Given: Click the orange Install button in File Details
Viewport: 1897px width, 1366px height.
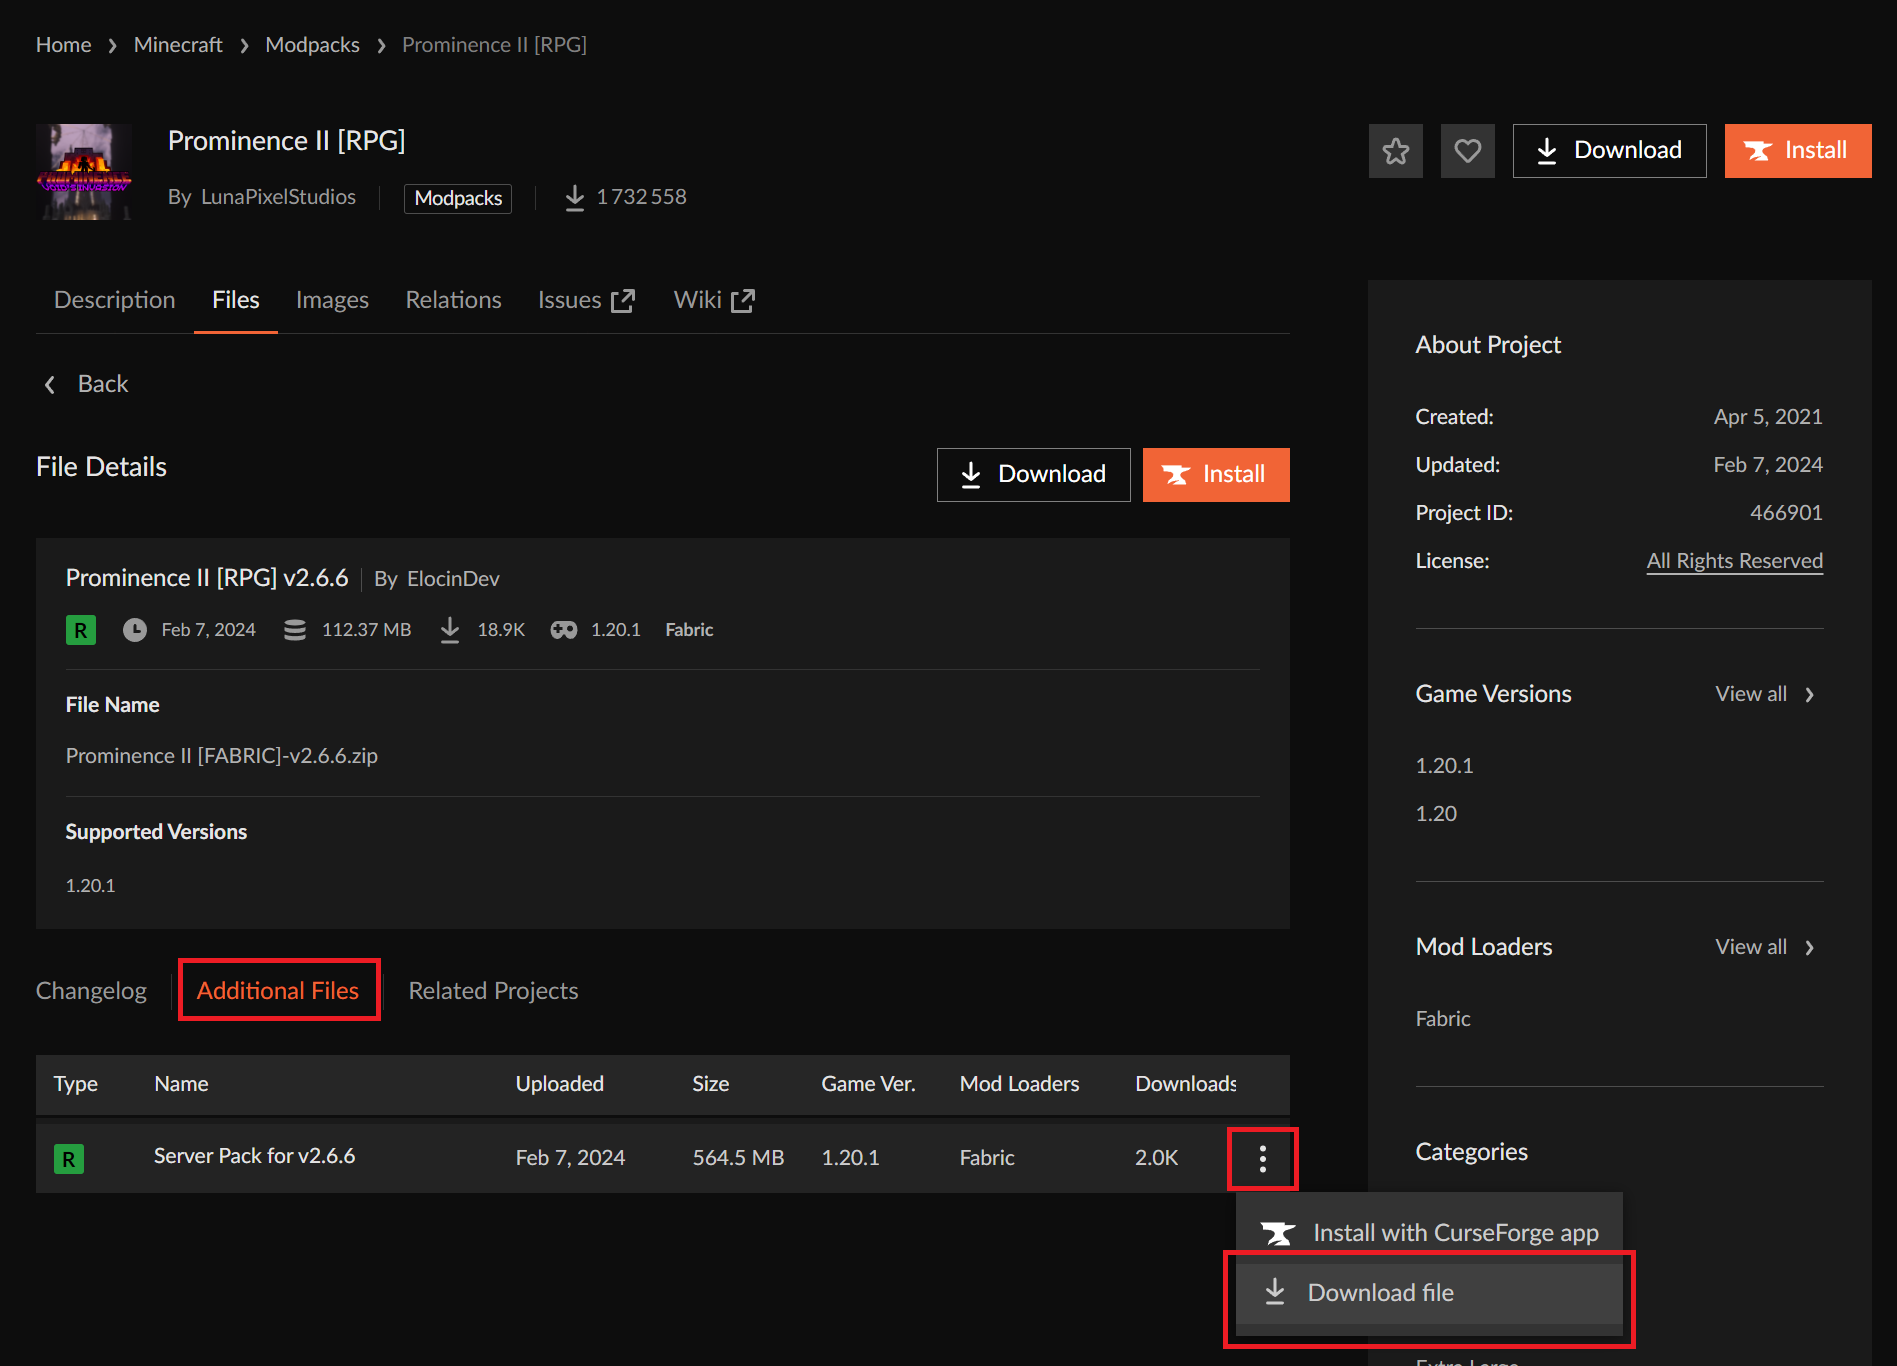Looking at the screenshot, I should [x=1216, y=475].
